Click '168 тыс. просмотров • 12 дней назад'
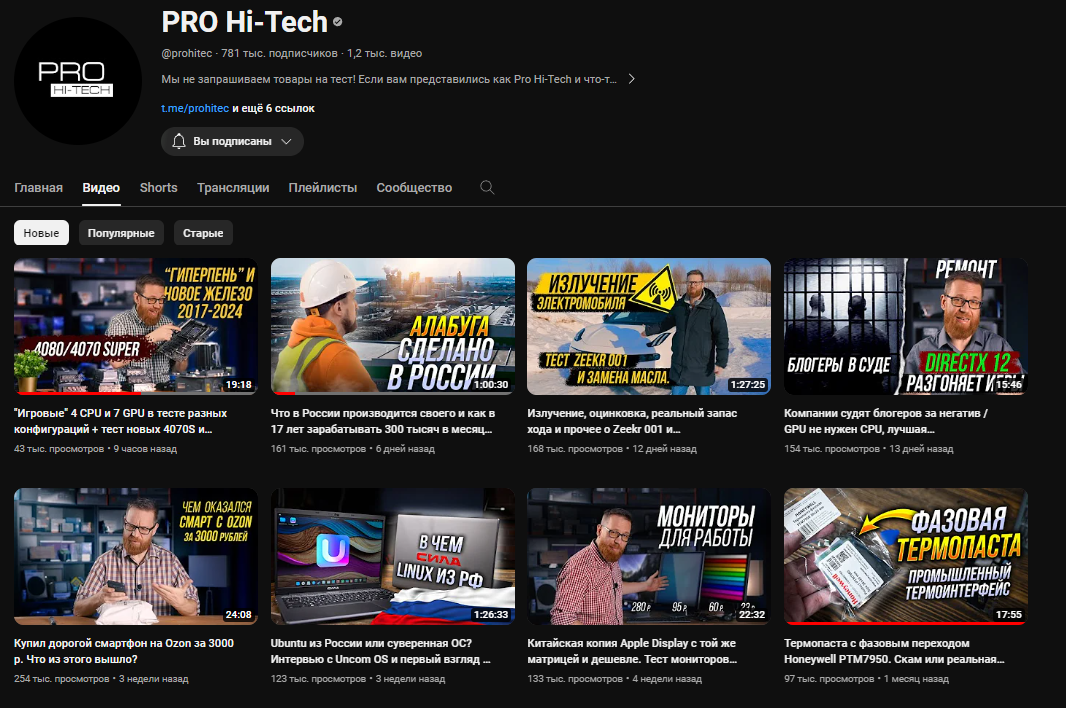Viewport: 1066px width, 708px height. click(x=612, y=449)
